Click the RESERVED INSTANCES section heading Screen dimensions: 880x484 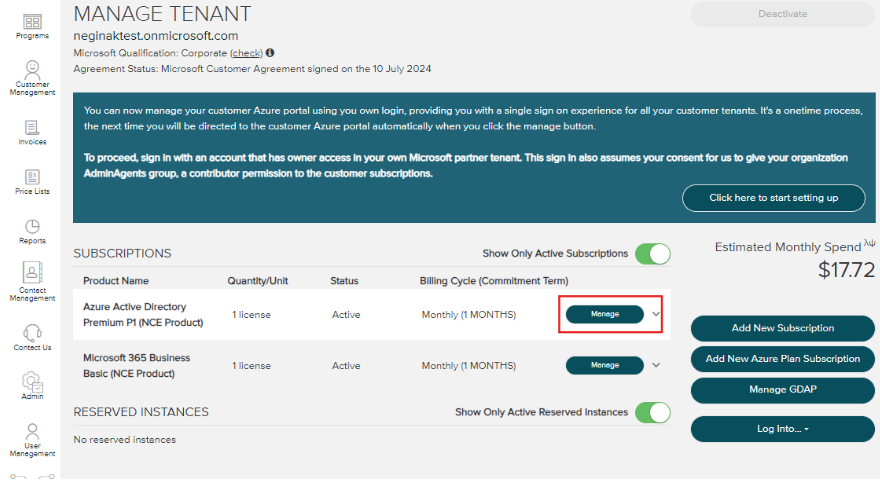[x=141, y=412]
